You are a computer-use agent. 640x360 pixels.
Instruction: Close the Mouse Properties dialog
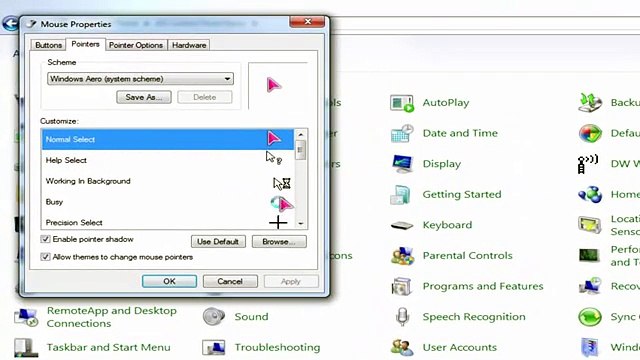coord(307,22)
